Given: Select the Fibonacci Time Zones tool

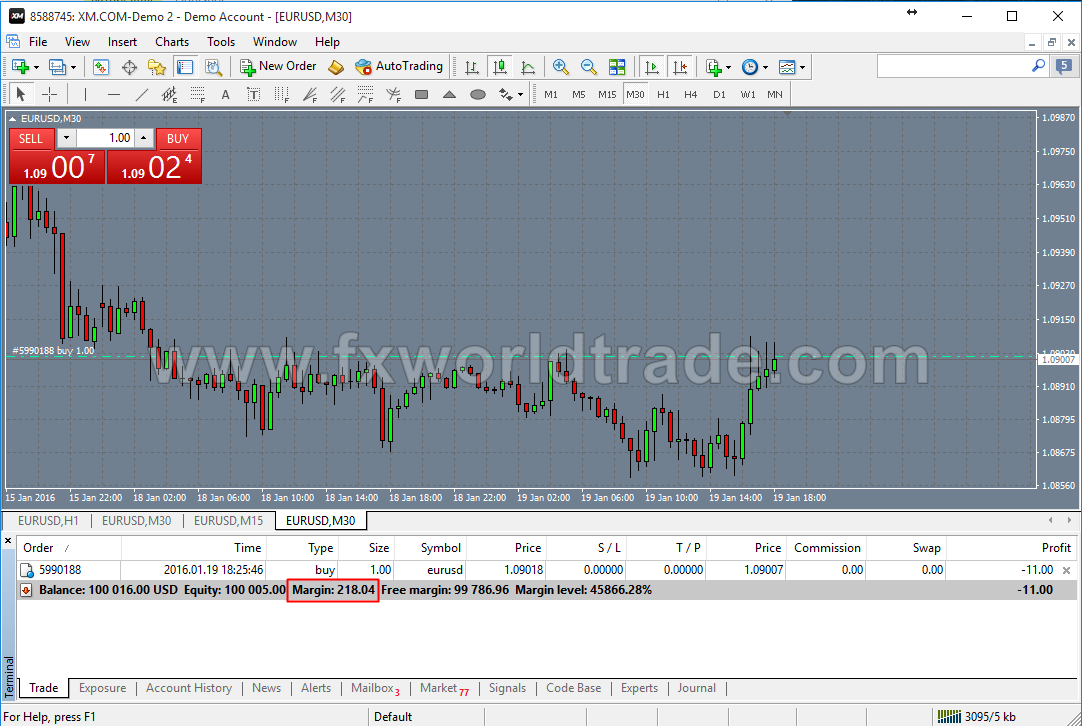Looking at the screenshot, I should pyautogui.click(x=282, y=94).
